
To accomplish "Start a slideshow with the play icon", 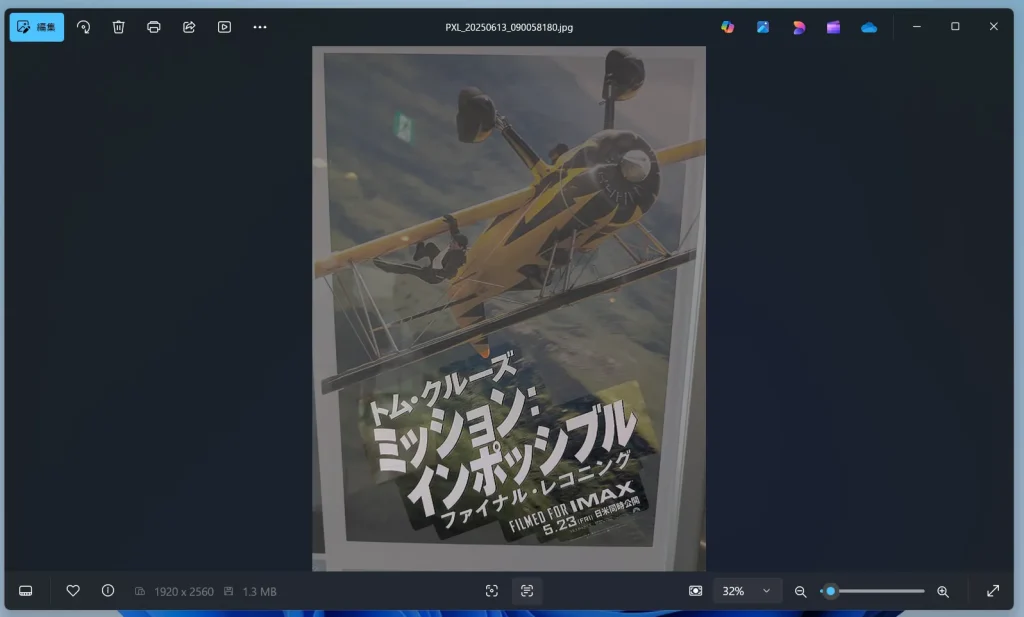I will (x=224, y=27).
